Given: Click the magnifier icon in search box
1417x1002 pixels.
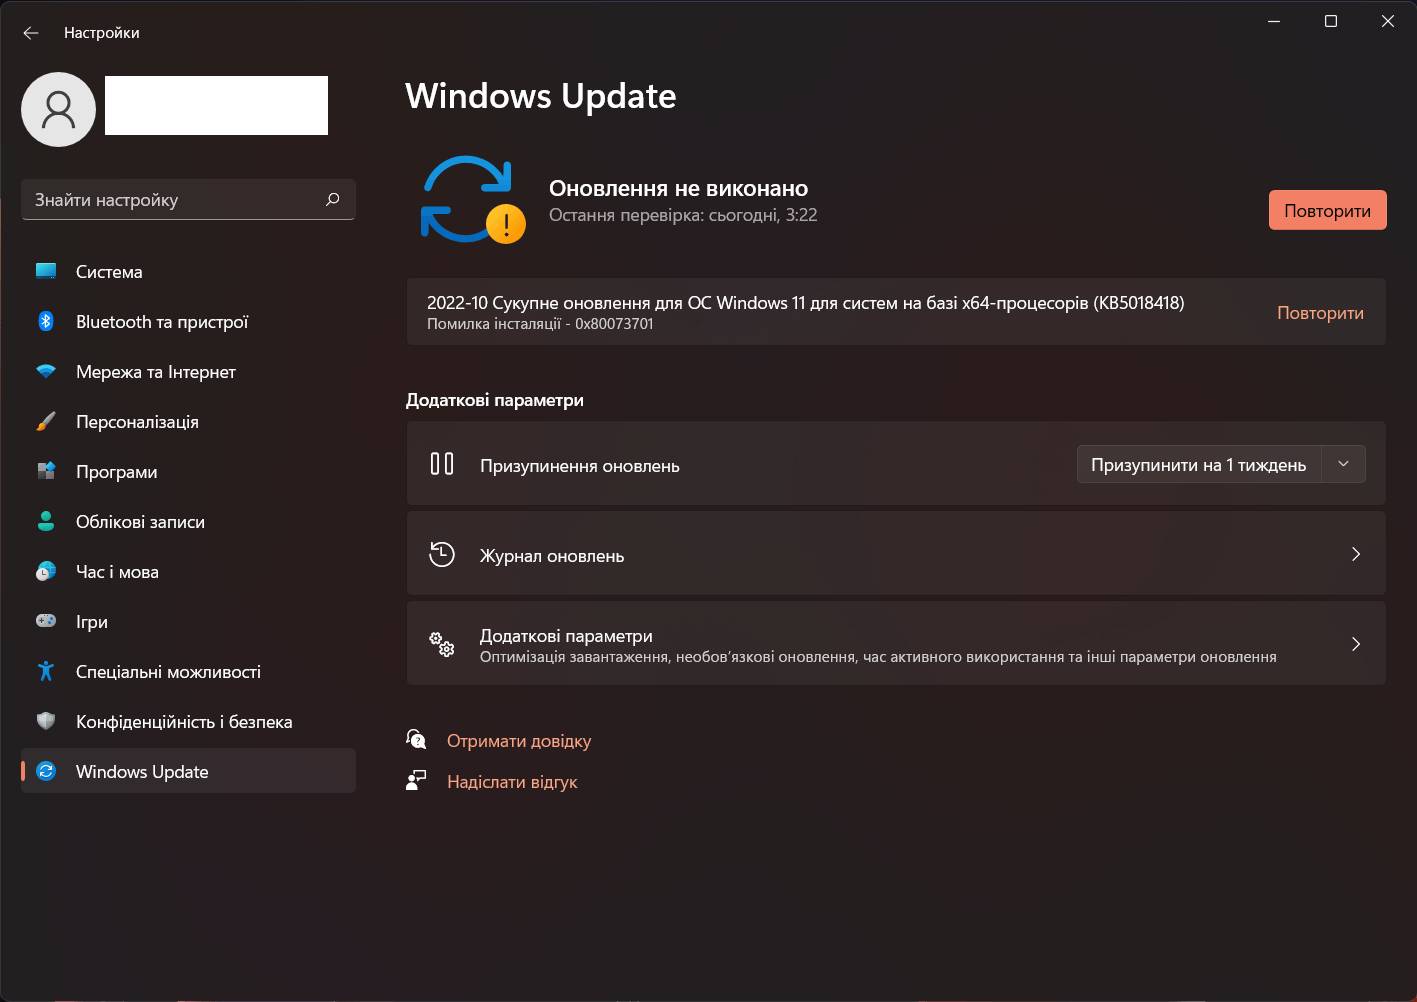Looking at the screenshot, I should click(x=333, y=200).
